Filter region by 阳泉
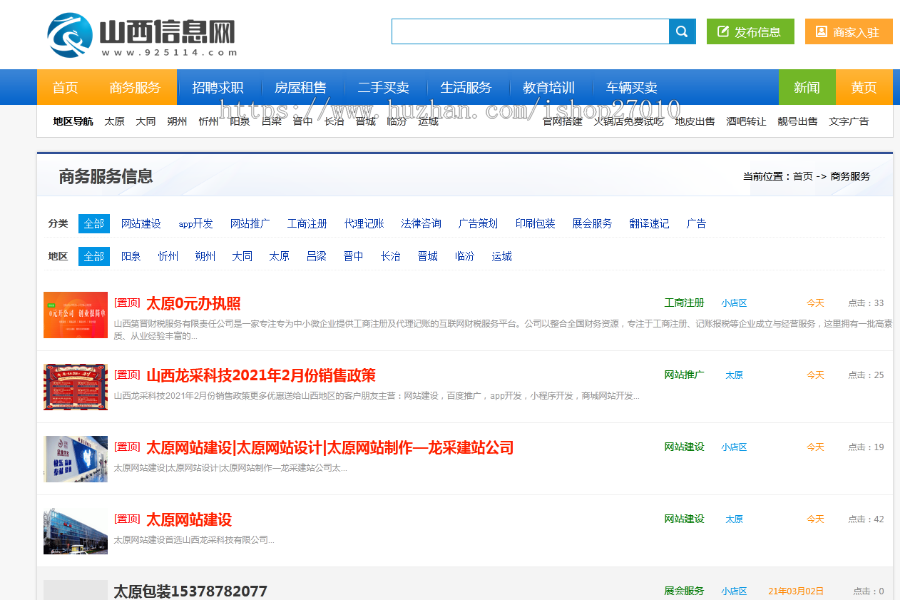This screenshot has height=600, width=900. coord(131,256)
